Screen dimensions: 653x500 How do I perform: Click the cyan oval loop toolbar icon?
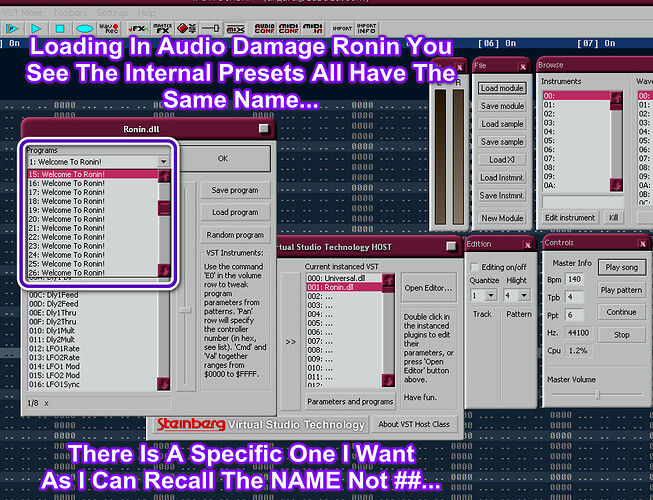tap(85, 28)
